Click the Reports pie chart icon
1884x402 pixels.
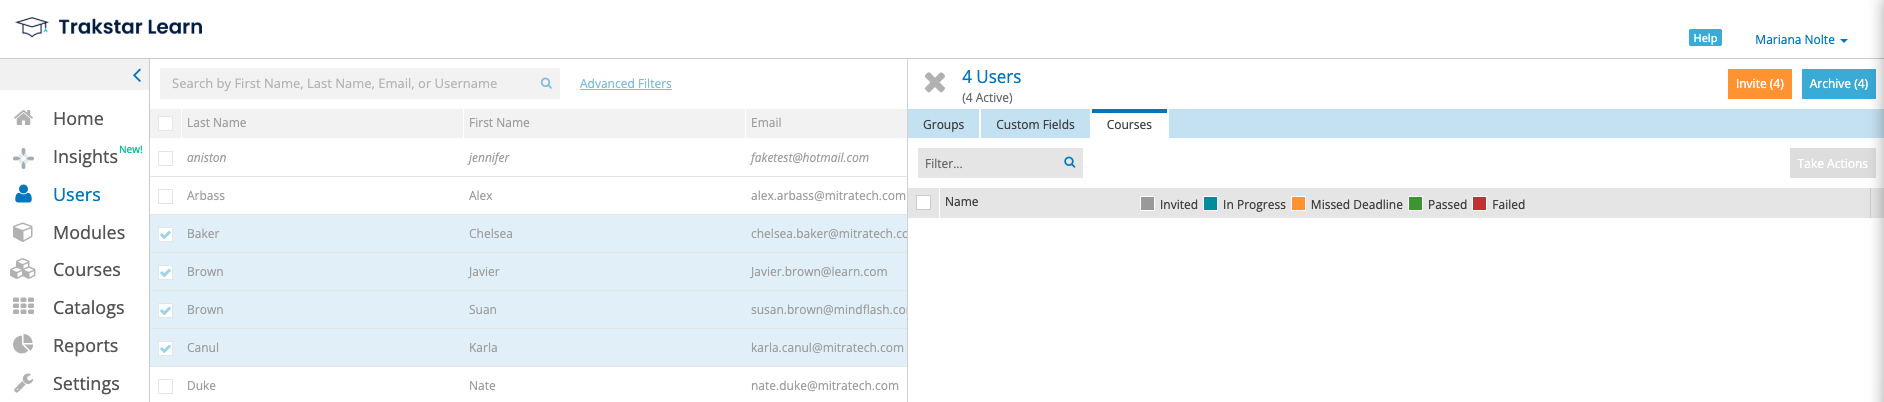click(23, 345)
